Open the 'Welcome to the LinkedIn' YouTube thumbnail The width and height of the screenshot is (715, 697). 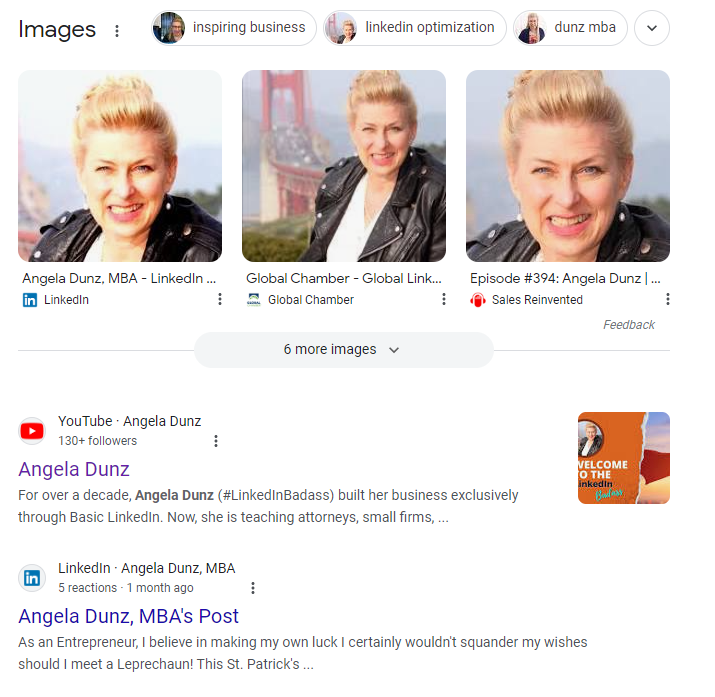624,458
